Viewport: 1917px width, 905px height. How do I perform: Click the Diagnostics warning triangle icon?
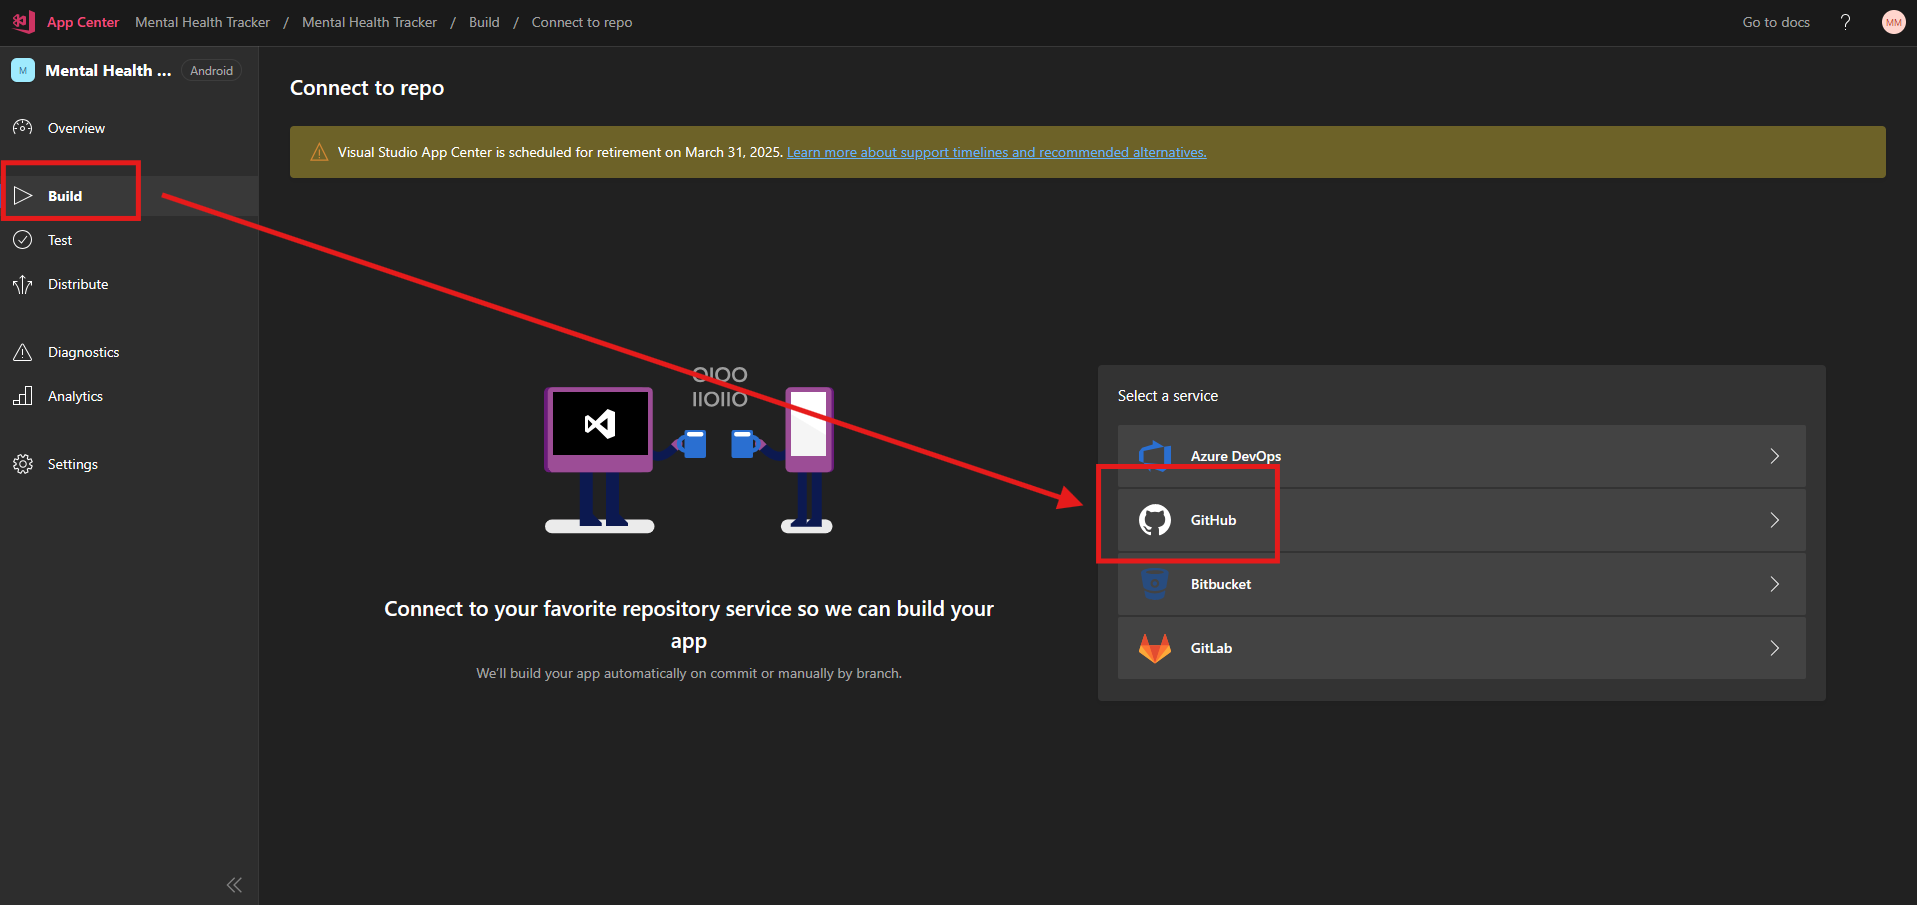click(x=23, y=352)
